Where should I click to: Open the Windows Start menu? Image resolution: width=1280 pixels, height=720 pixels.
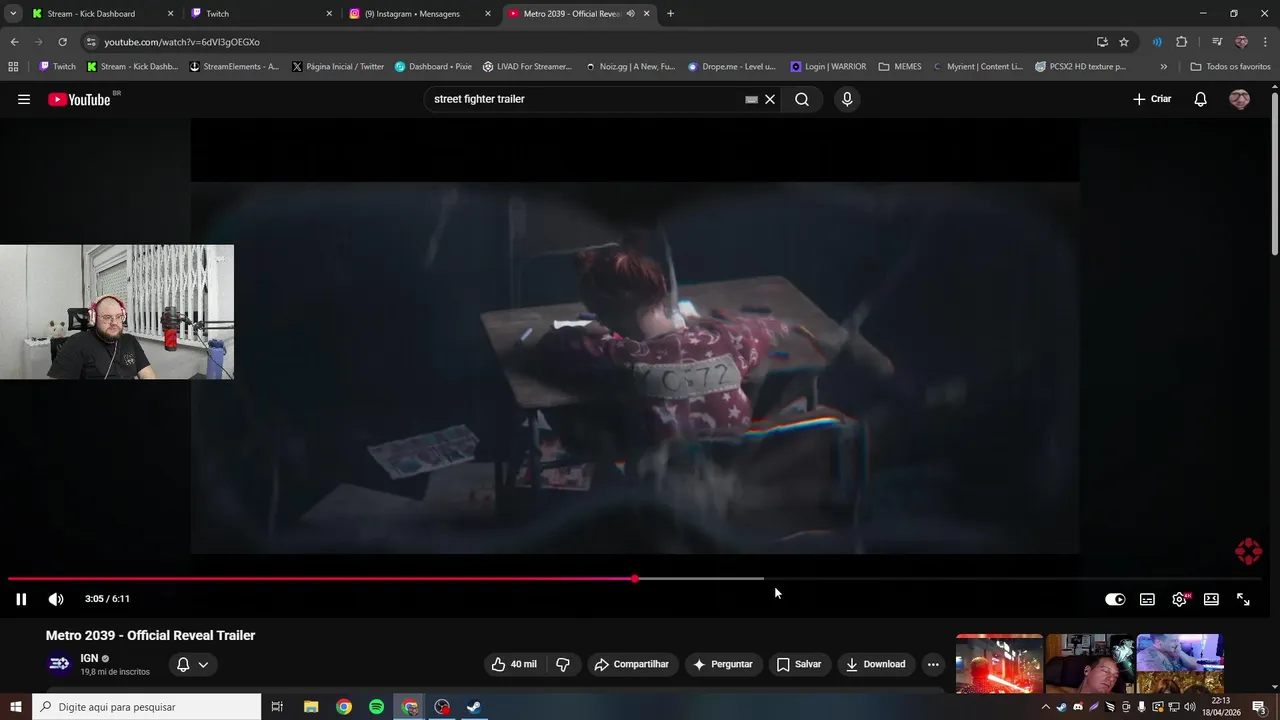(15, 707)
